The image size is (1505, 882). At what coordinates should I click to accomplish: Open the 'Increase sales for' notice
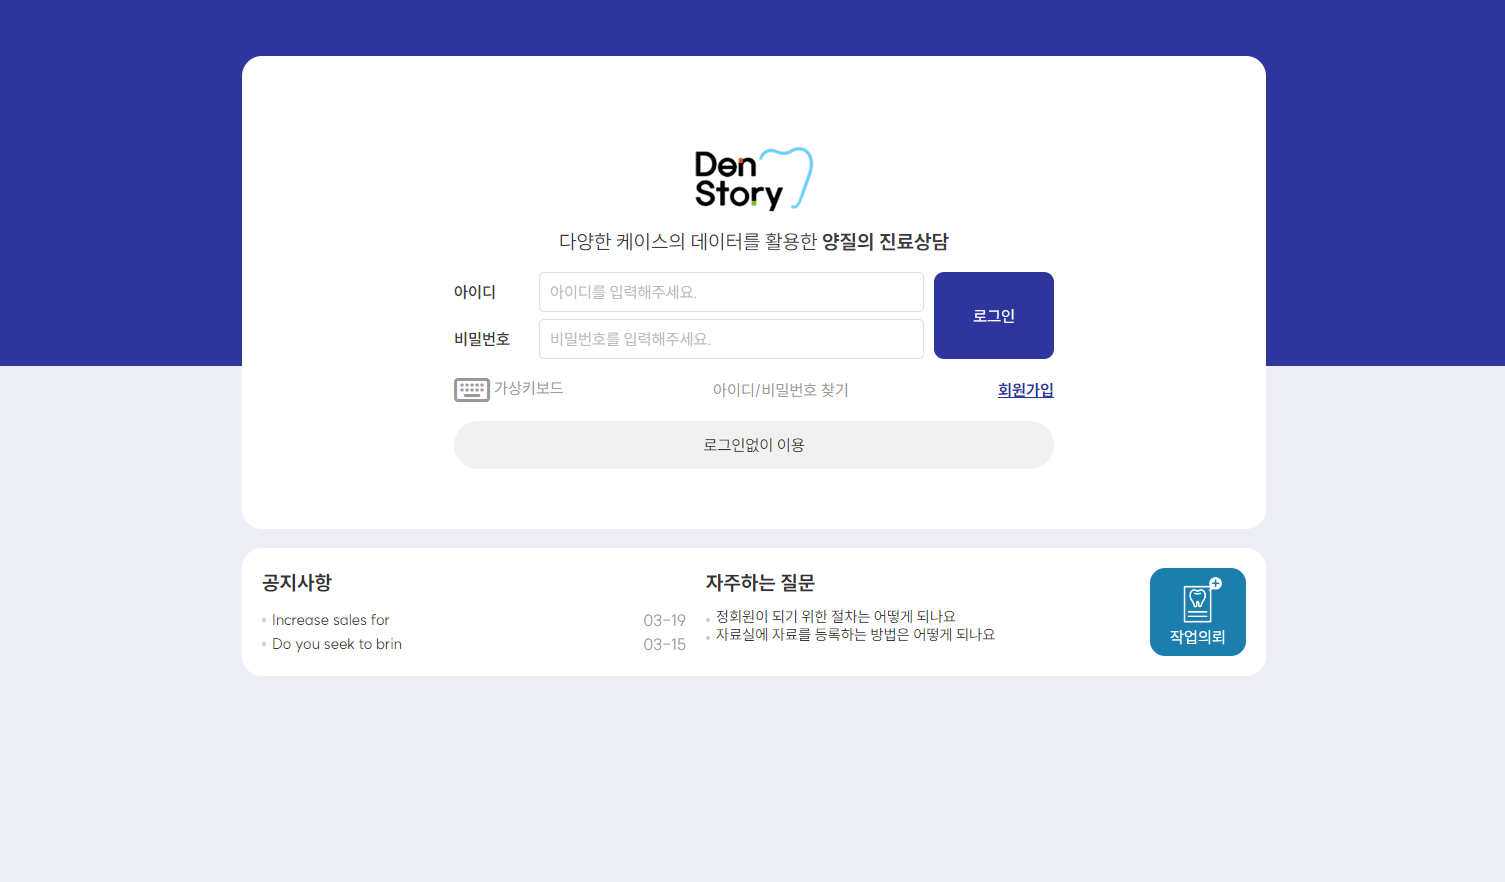[330, 620]
